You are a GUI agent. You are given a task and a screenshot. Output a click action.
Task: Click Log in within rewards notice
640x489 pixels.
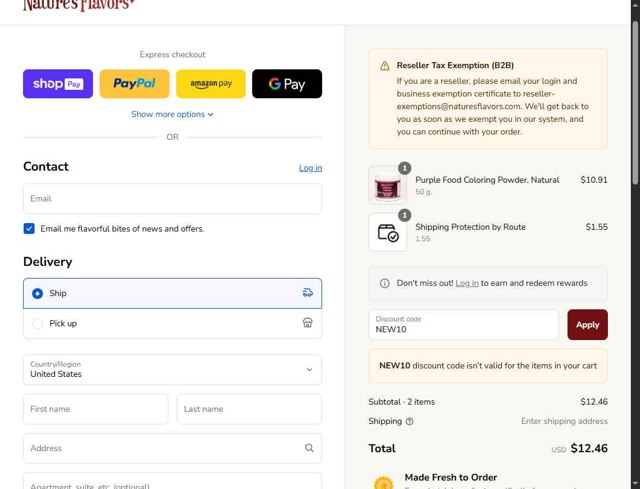467,283
